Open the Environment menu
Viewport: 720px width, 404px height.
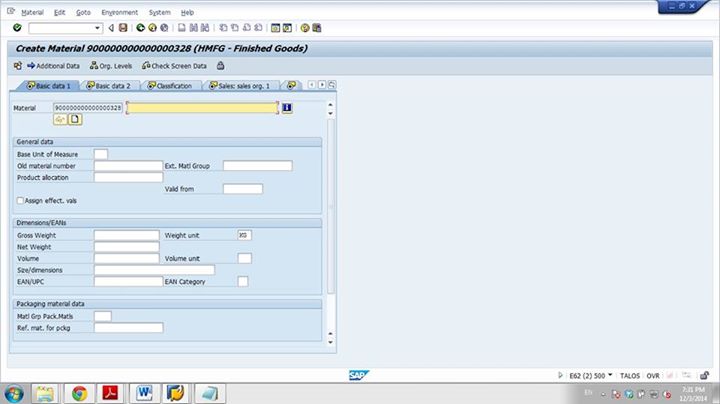point(119,12)
